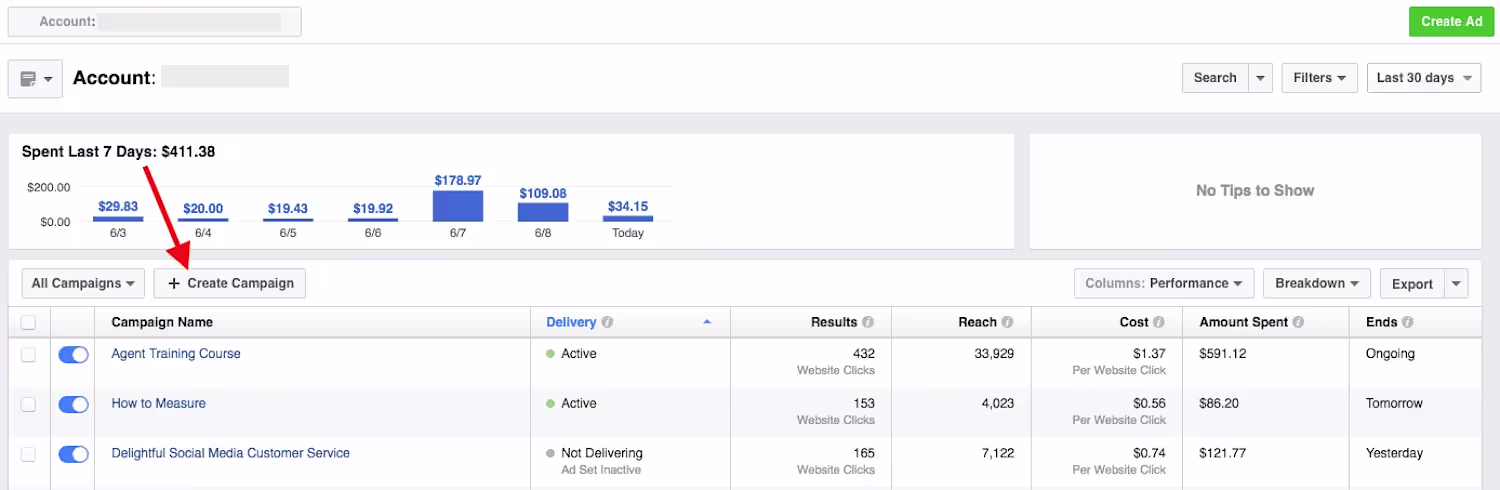Open Columns: Performance dropdown
This screenshot has height=490, width=1500.
click(1164, 283)
